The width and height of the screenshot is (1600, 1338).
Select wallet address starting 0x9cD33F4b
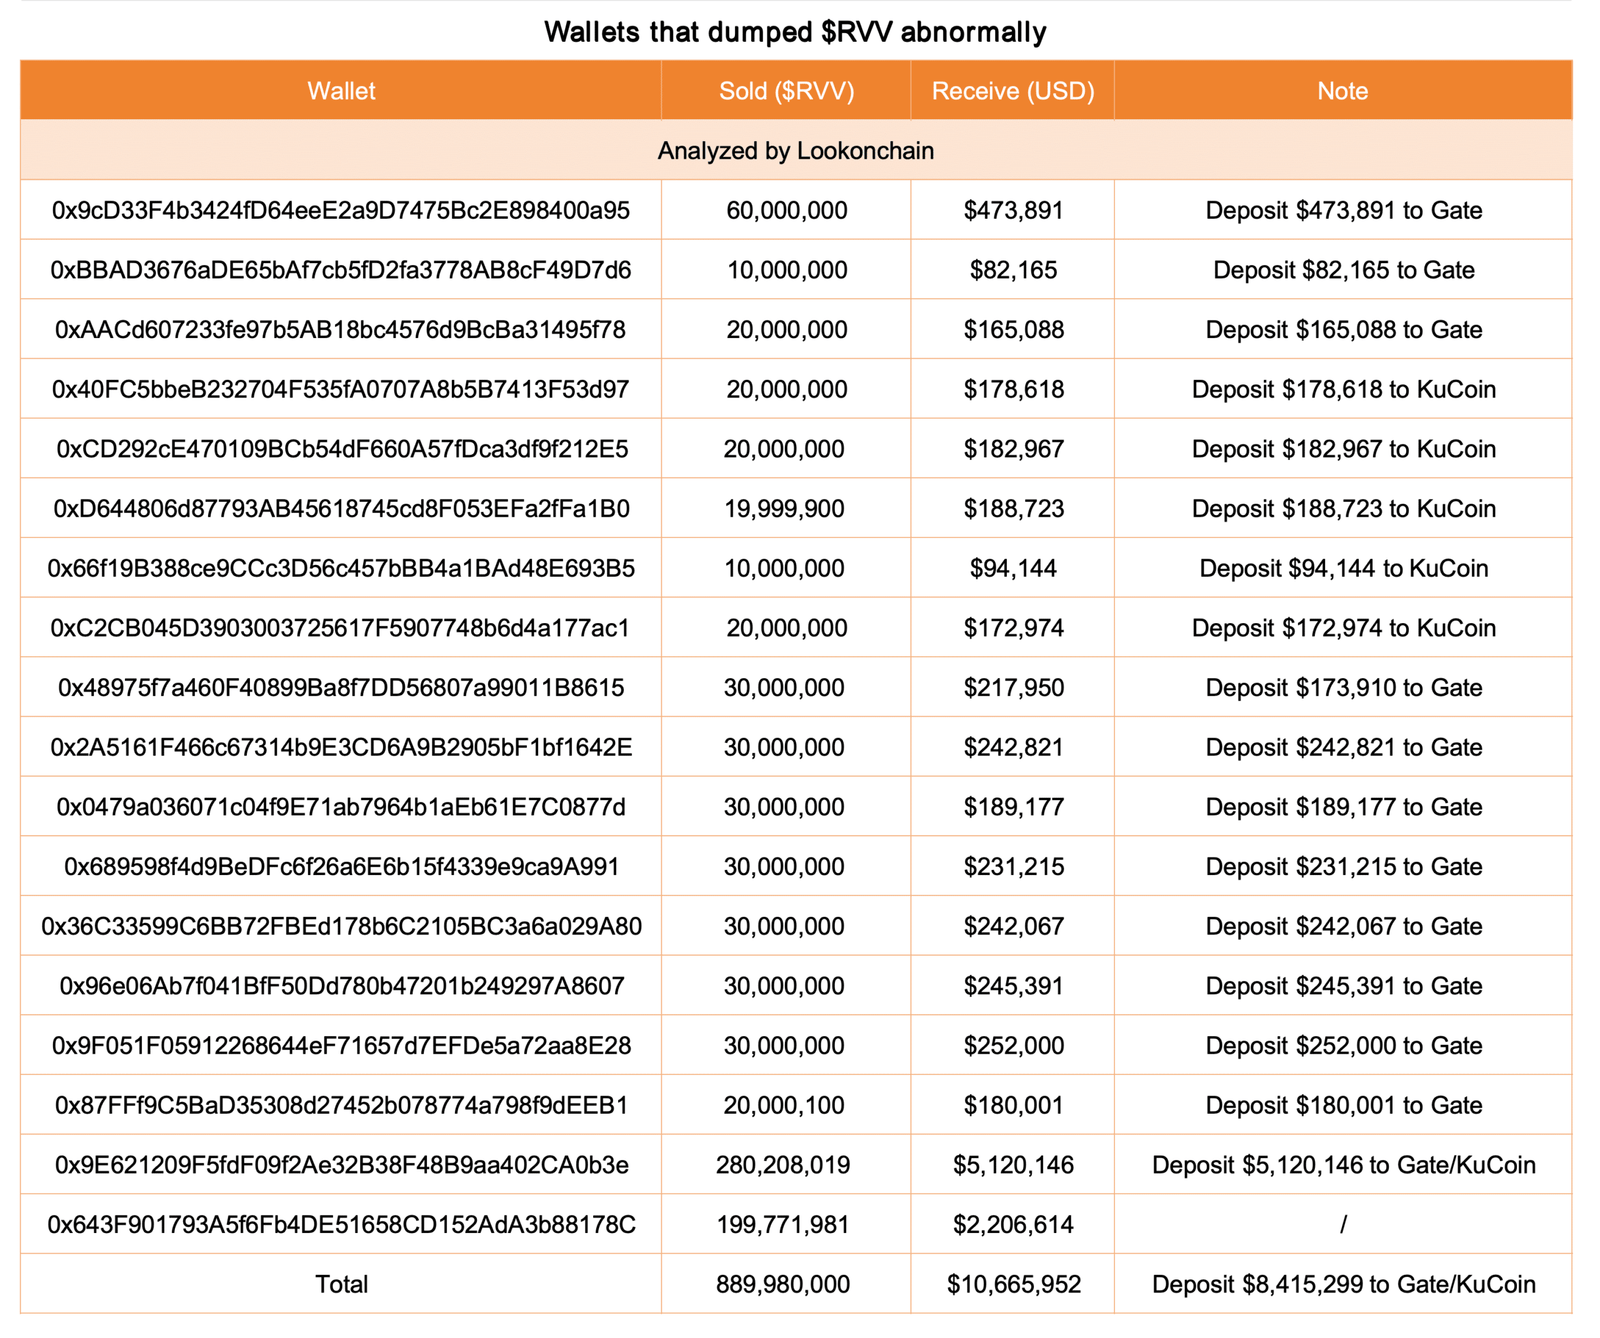click(x=341, y=211)
